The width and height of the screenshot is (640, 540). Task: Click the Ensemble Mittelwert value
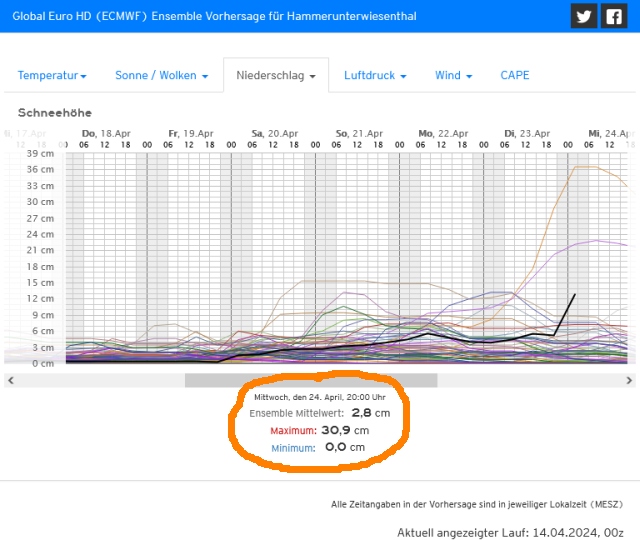point(370,412)
